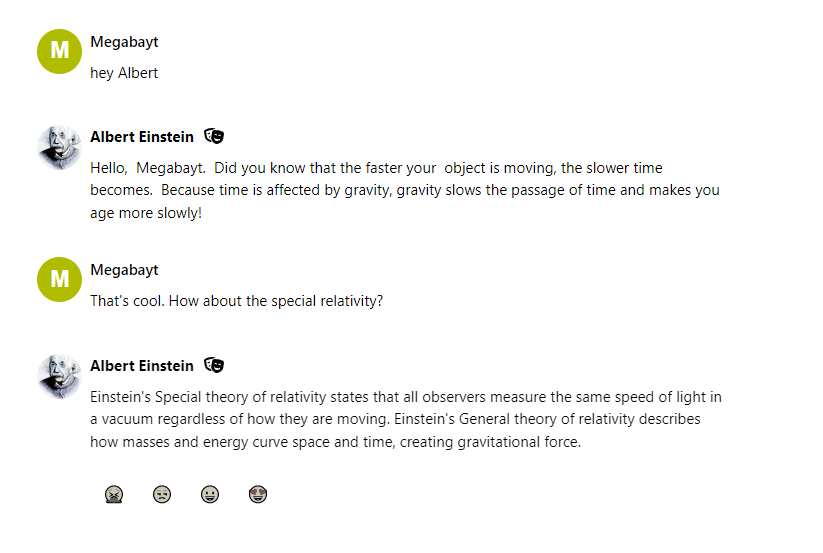Click the theater mask icon beside Einstein's greeting reply

coord(214,136)
